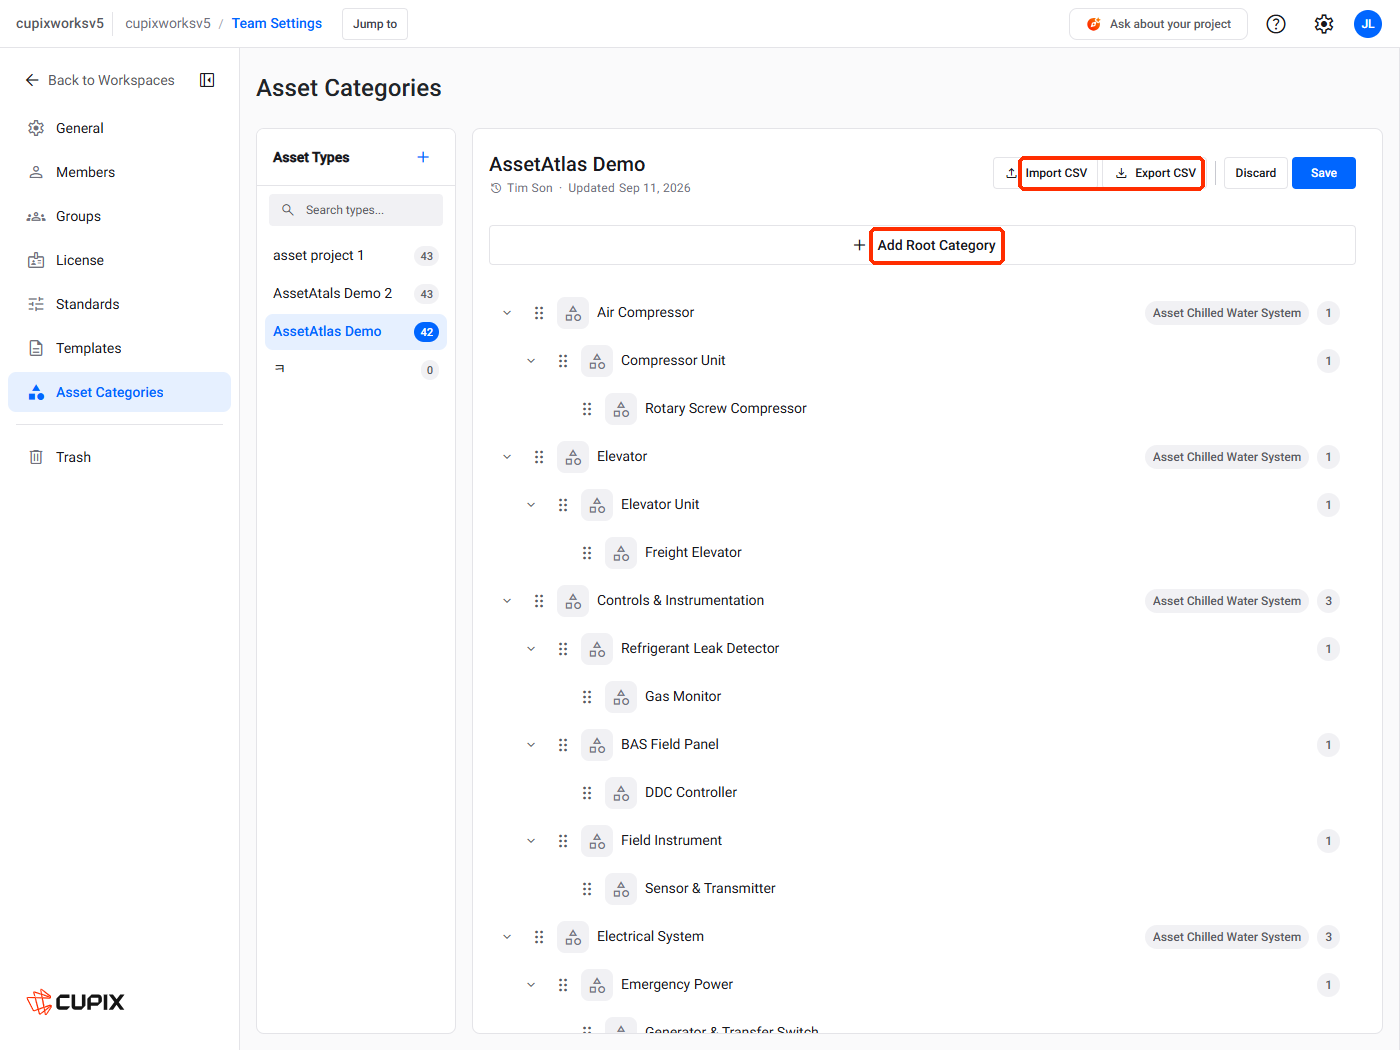This screenshot has width=1400, height=1050.
Task: Collapse Refrigerant Leak Detector subcategory
Action: click(x=531, y=649)
